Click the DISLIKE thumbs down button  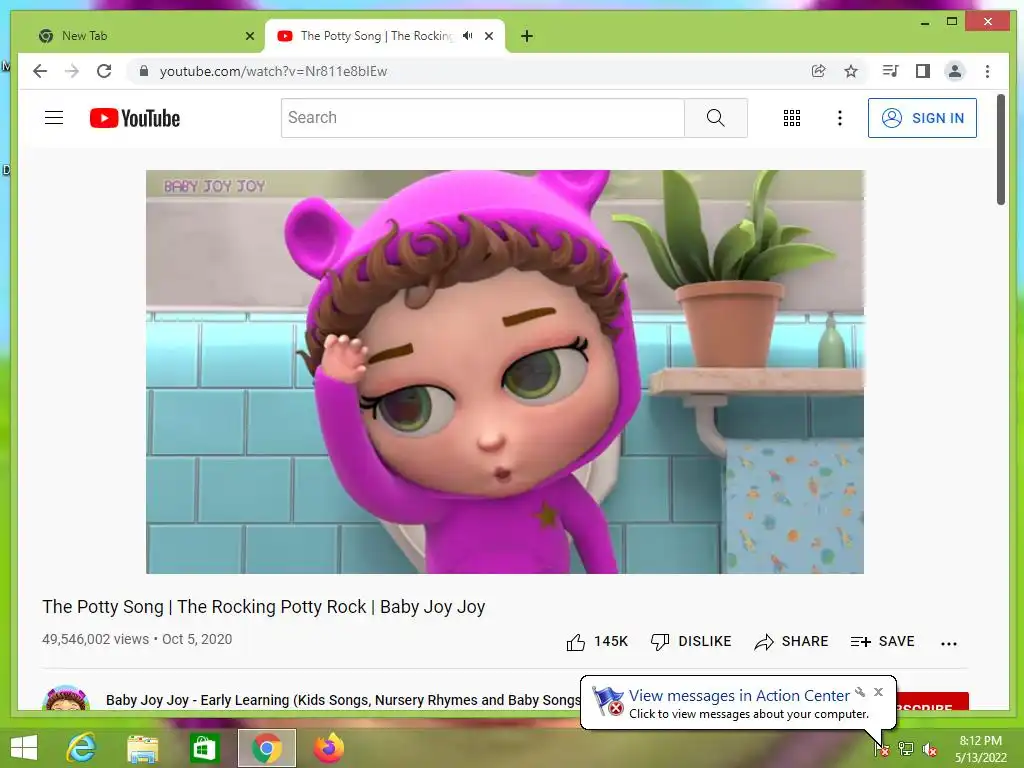[x=691, y=642]
